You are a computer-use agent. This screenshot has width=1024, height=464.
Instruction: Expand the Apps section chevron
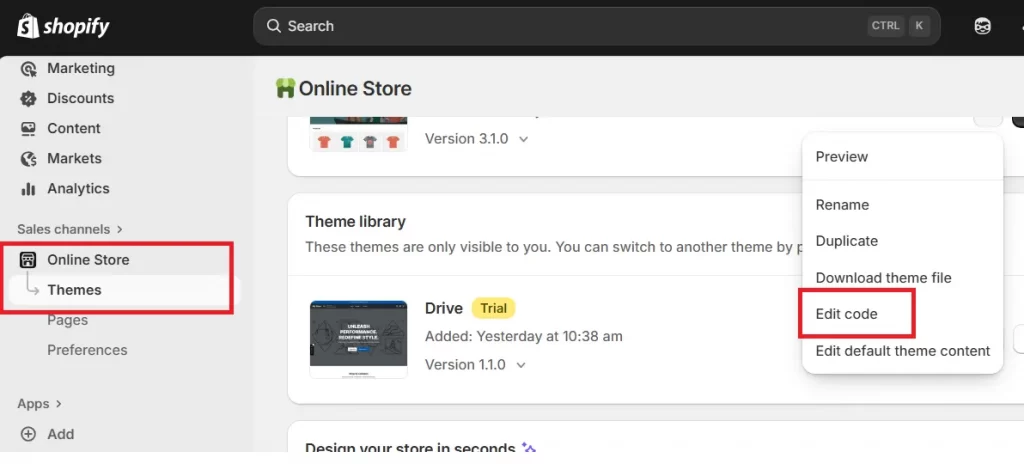(58, 404)
